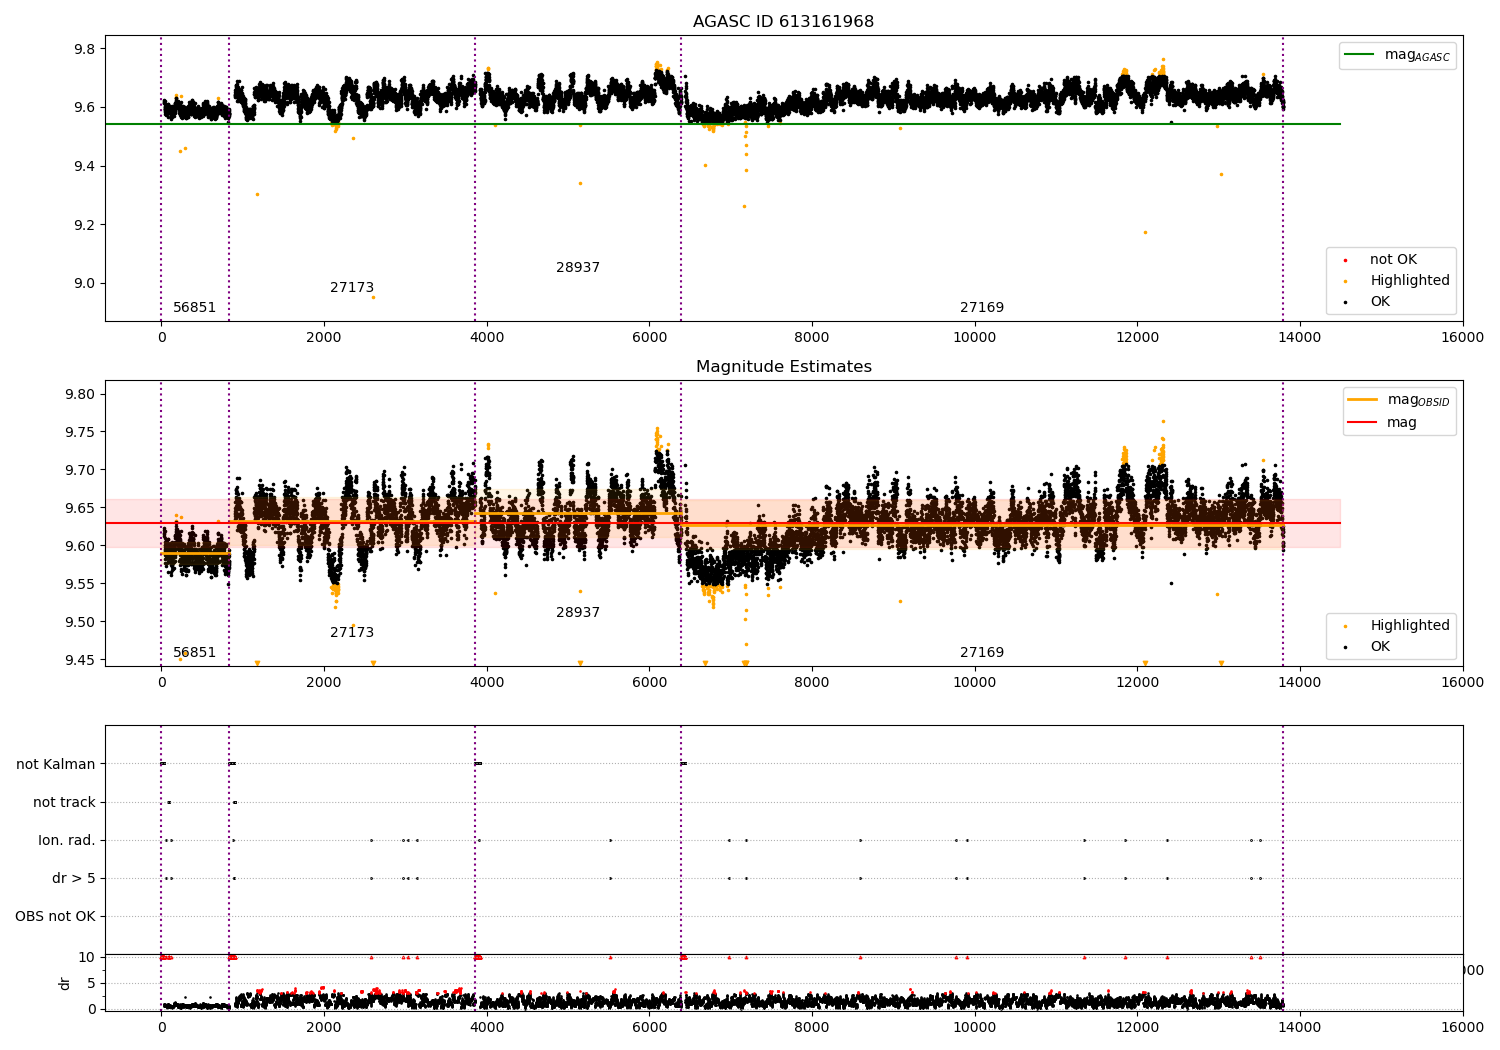Click 'Highlighted' in the top plot legend
Viewport: 1500px width, 1050px height.
pyautogui.click(x=1410, y=281)
